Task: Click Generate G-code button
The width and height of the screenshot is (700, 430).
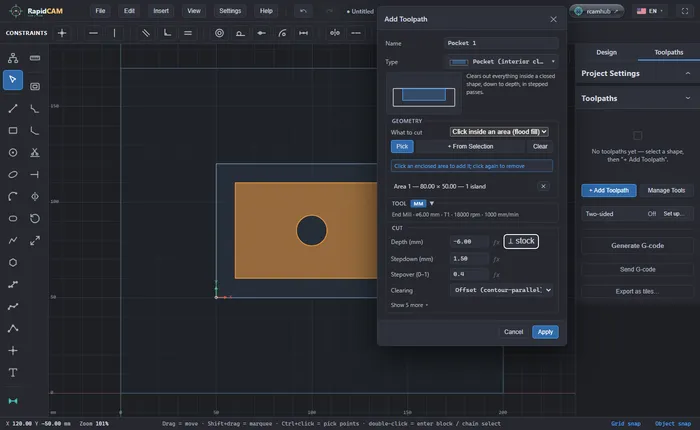Action: (637, 246)
